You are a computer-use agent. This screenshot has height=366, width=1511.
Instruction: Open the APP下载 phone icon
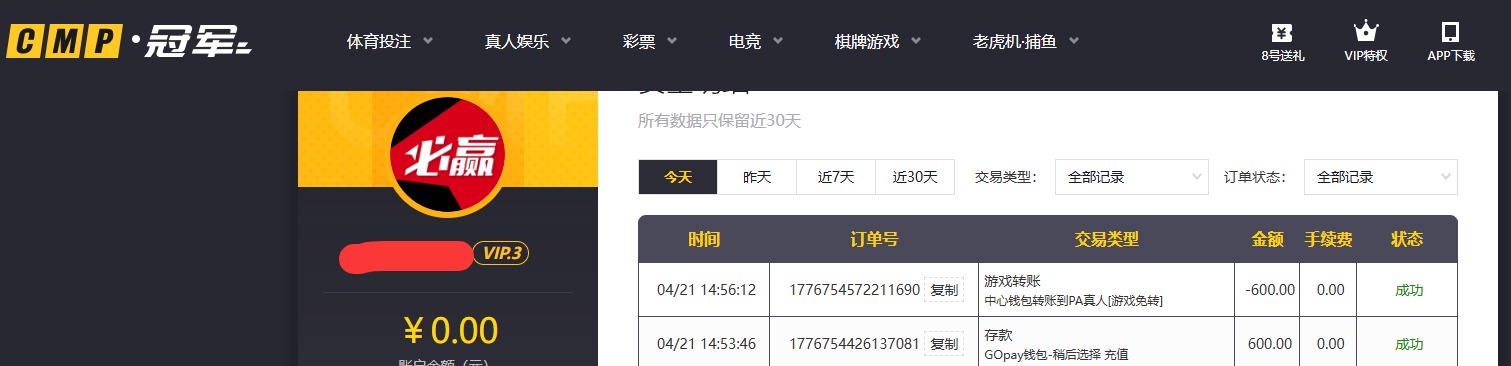click(1450, 32)
